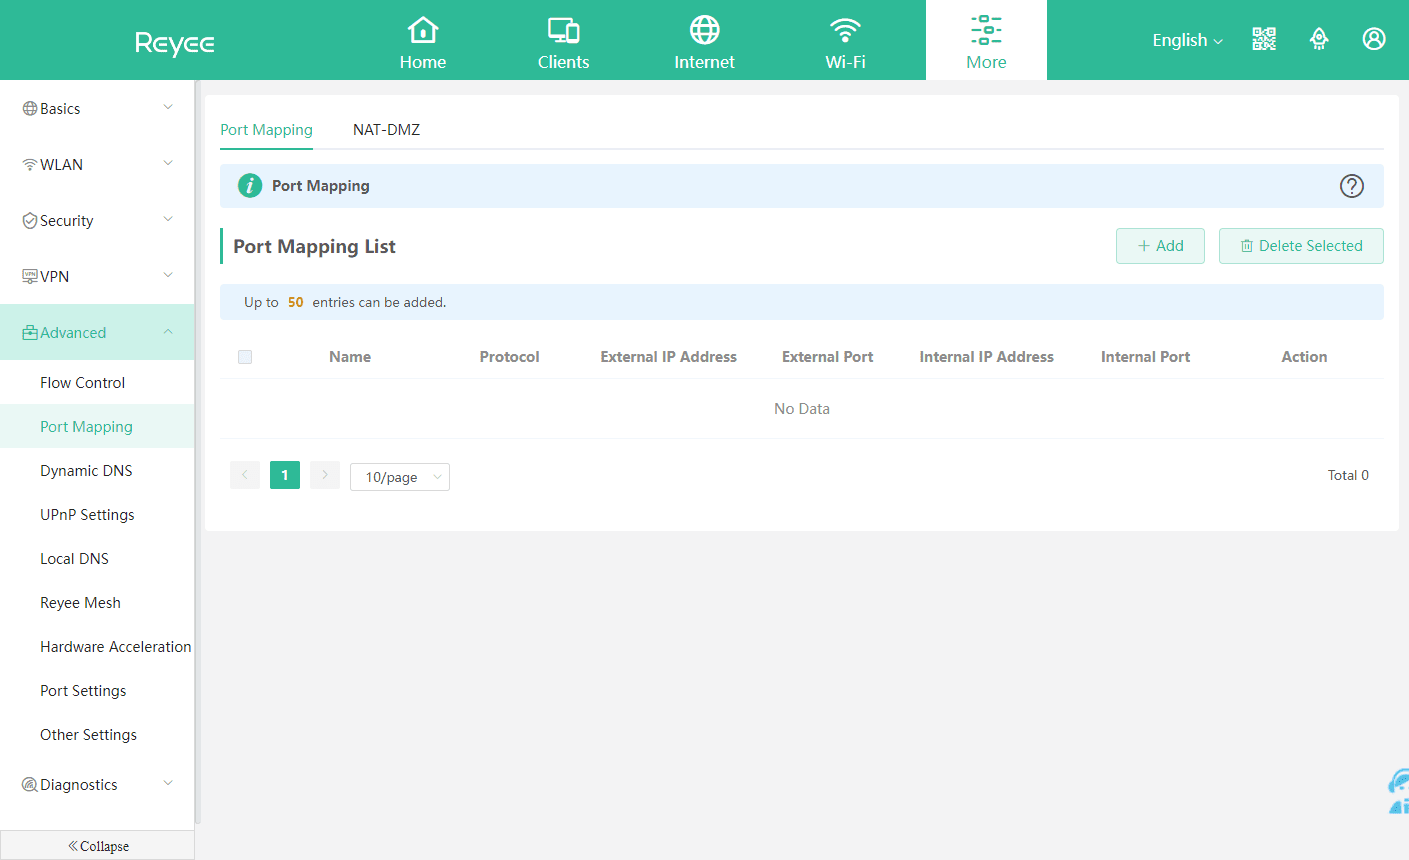Screen dimensions: 1409x860
Task: Select Dynamic DNS in the sidebar
Action: (86, 471)
